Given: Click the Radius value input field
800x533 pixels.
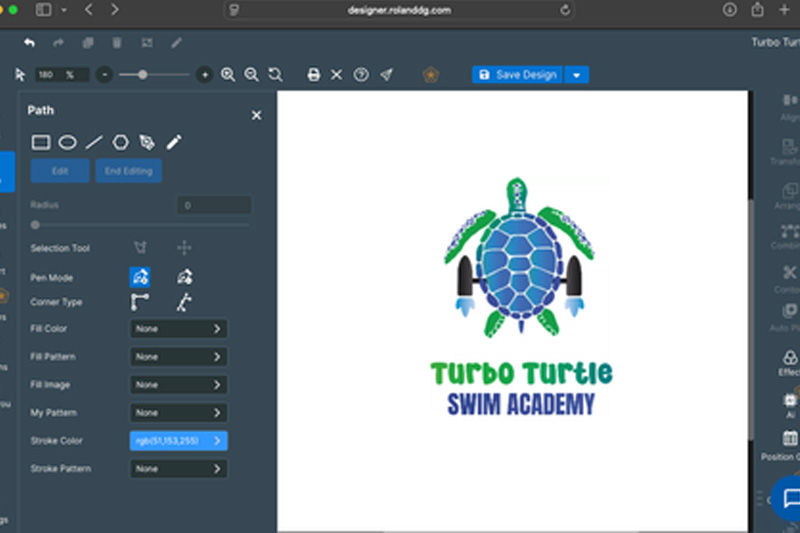Looking at the screenshot, I should (214, 205).
